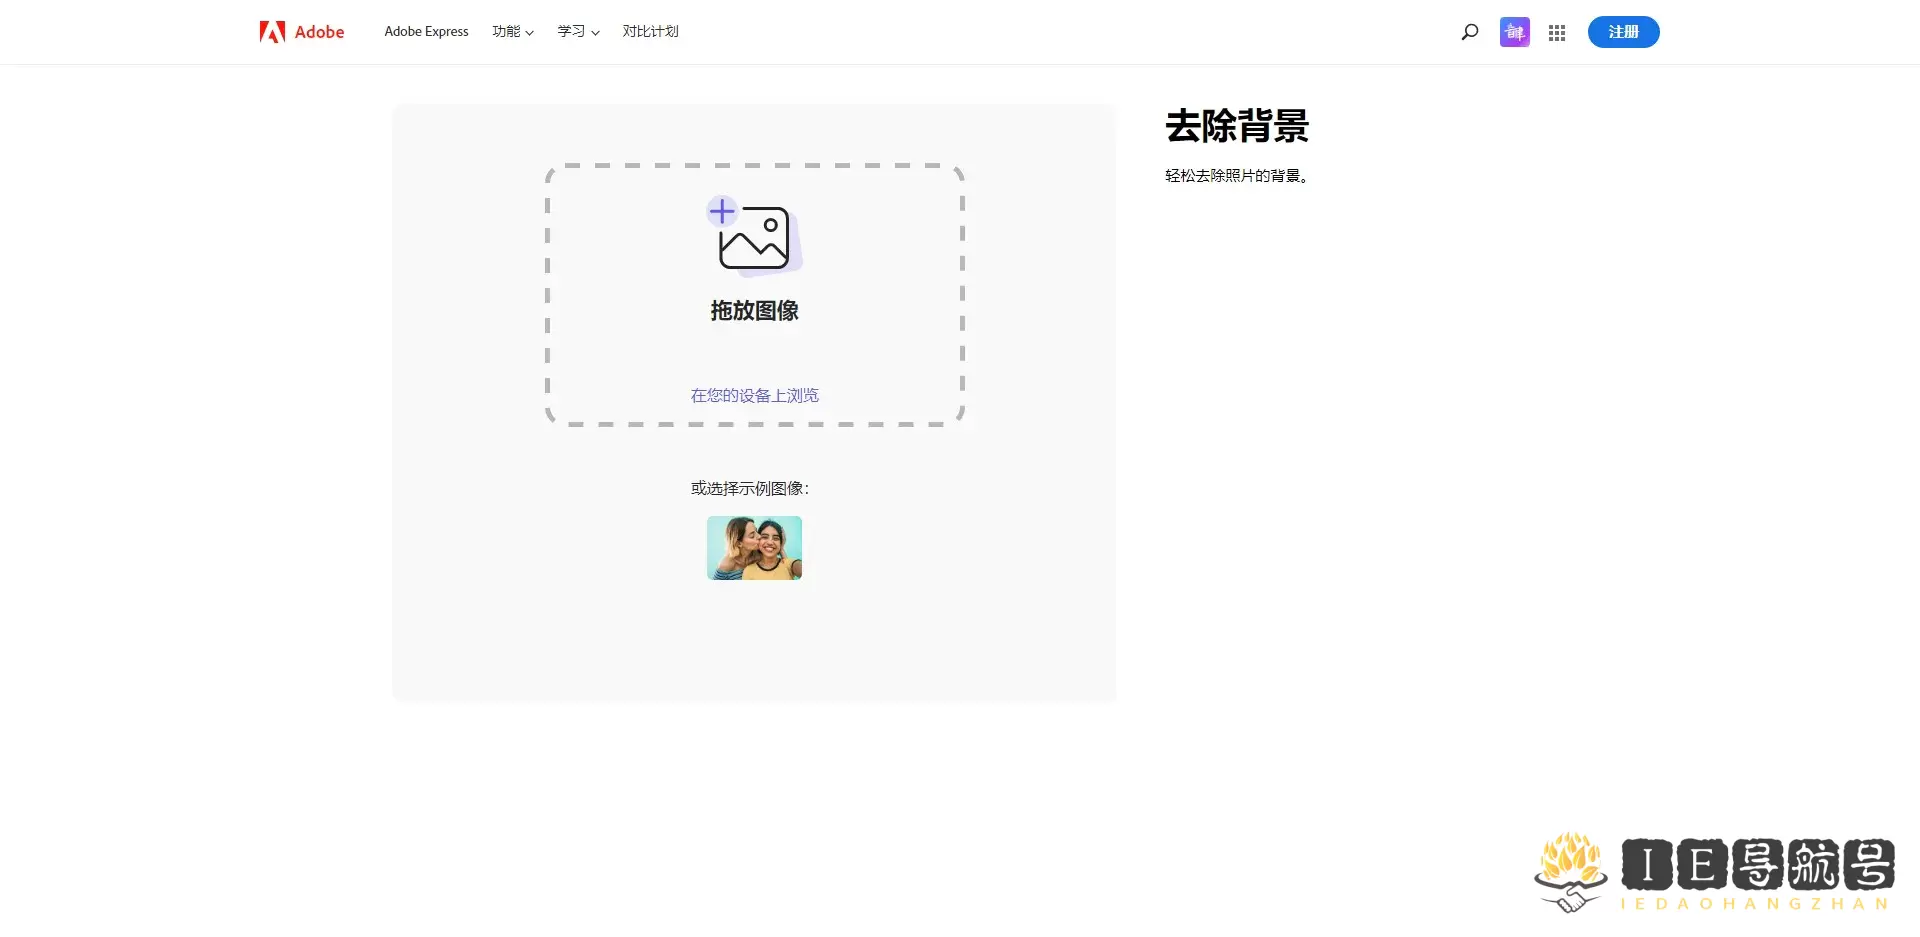Click the 轻松去除照片的背景 description text

coord(1235,175)
